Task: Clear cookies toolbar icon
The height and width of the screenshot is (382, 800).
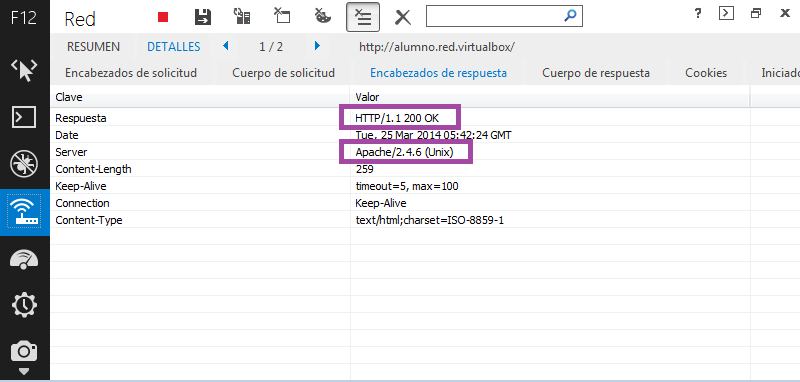Action: pos(322,16)
